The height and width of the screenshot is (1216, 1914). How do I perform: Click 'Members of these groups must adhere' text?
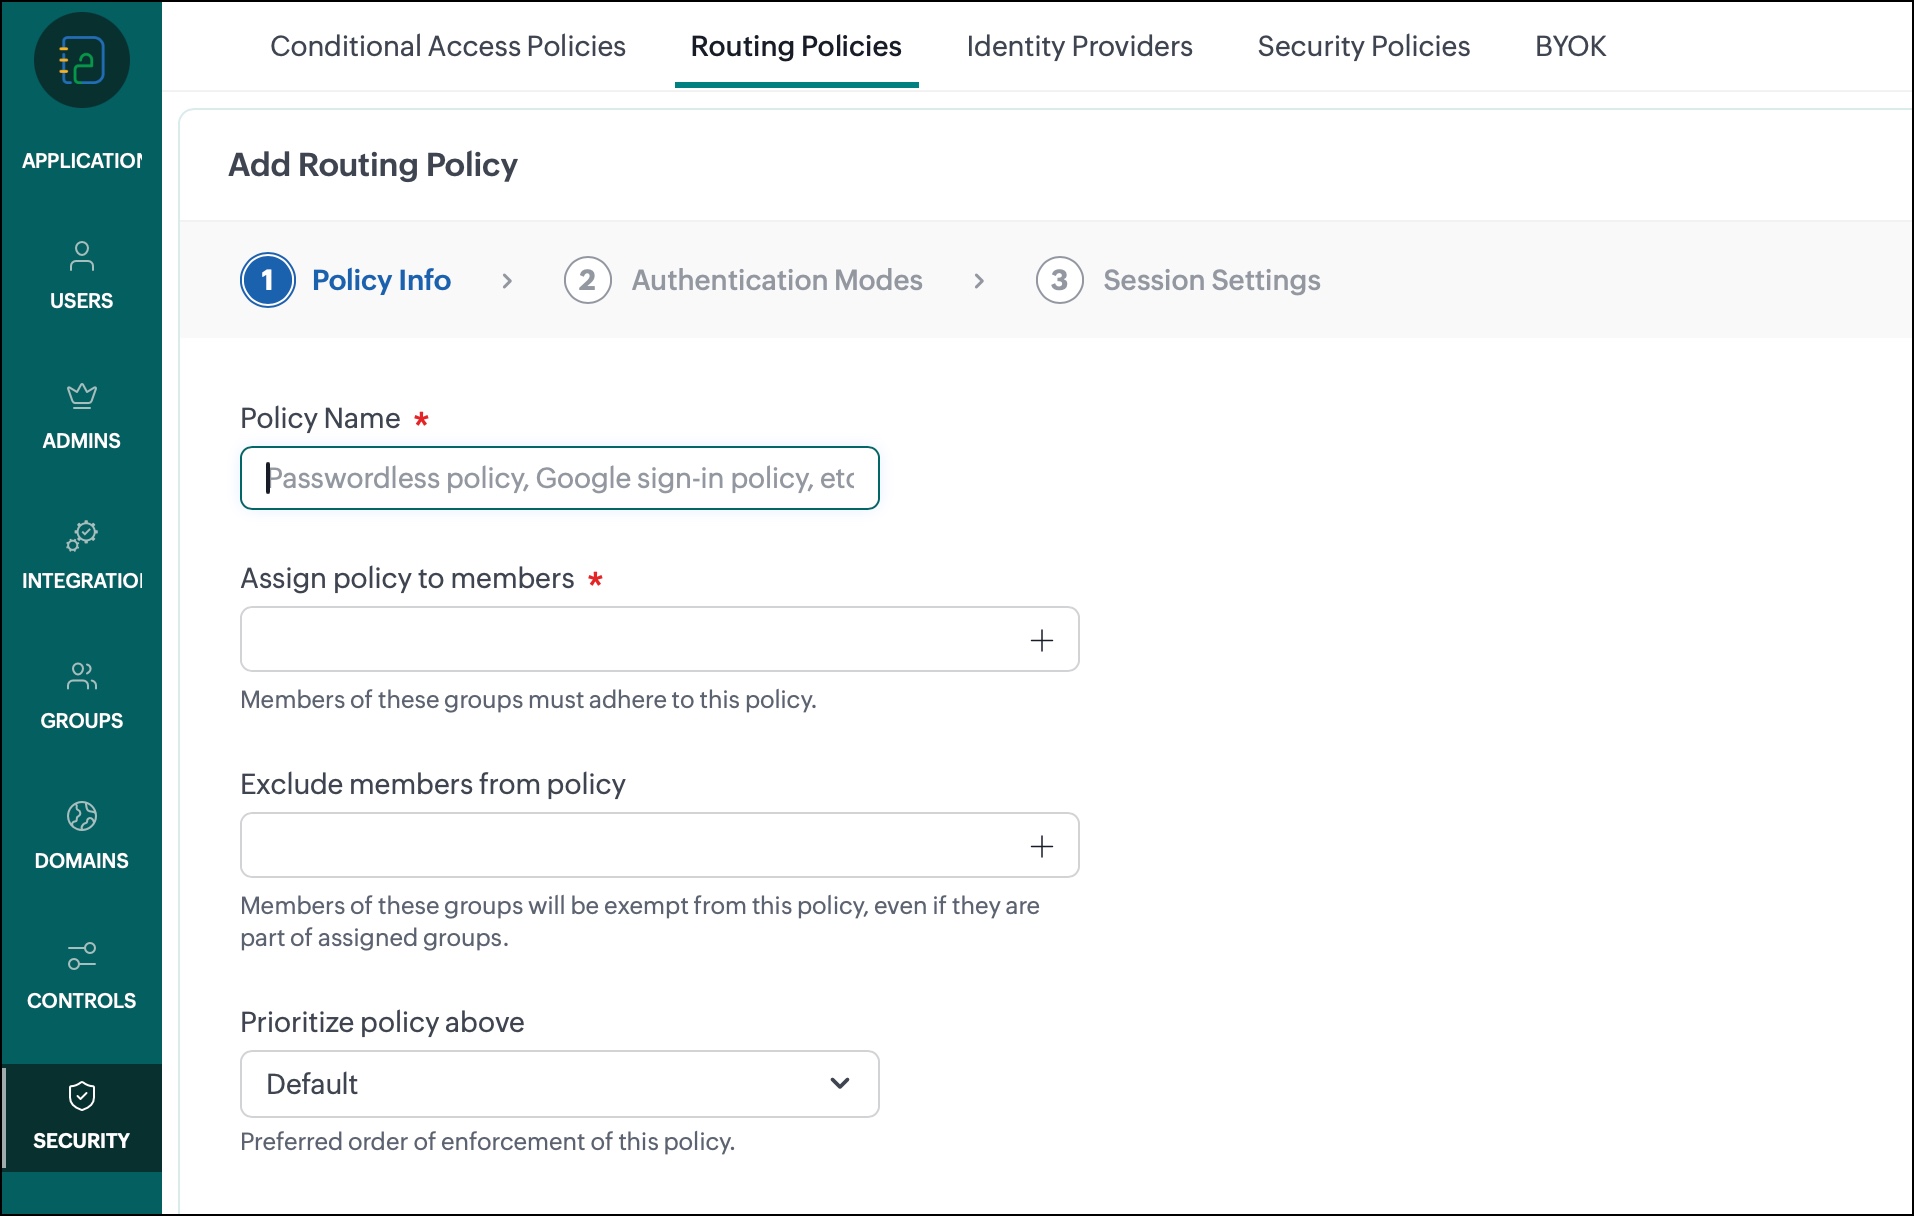pyautogui.click(x=528, y=699)
